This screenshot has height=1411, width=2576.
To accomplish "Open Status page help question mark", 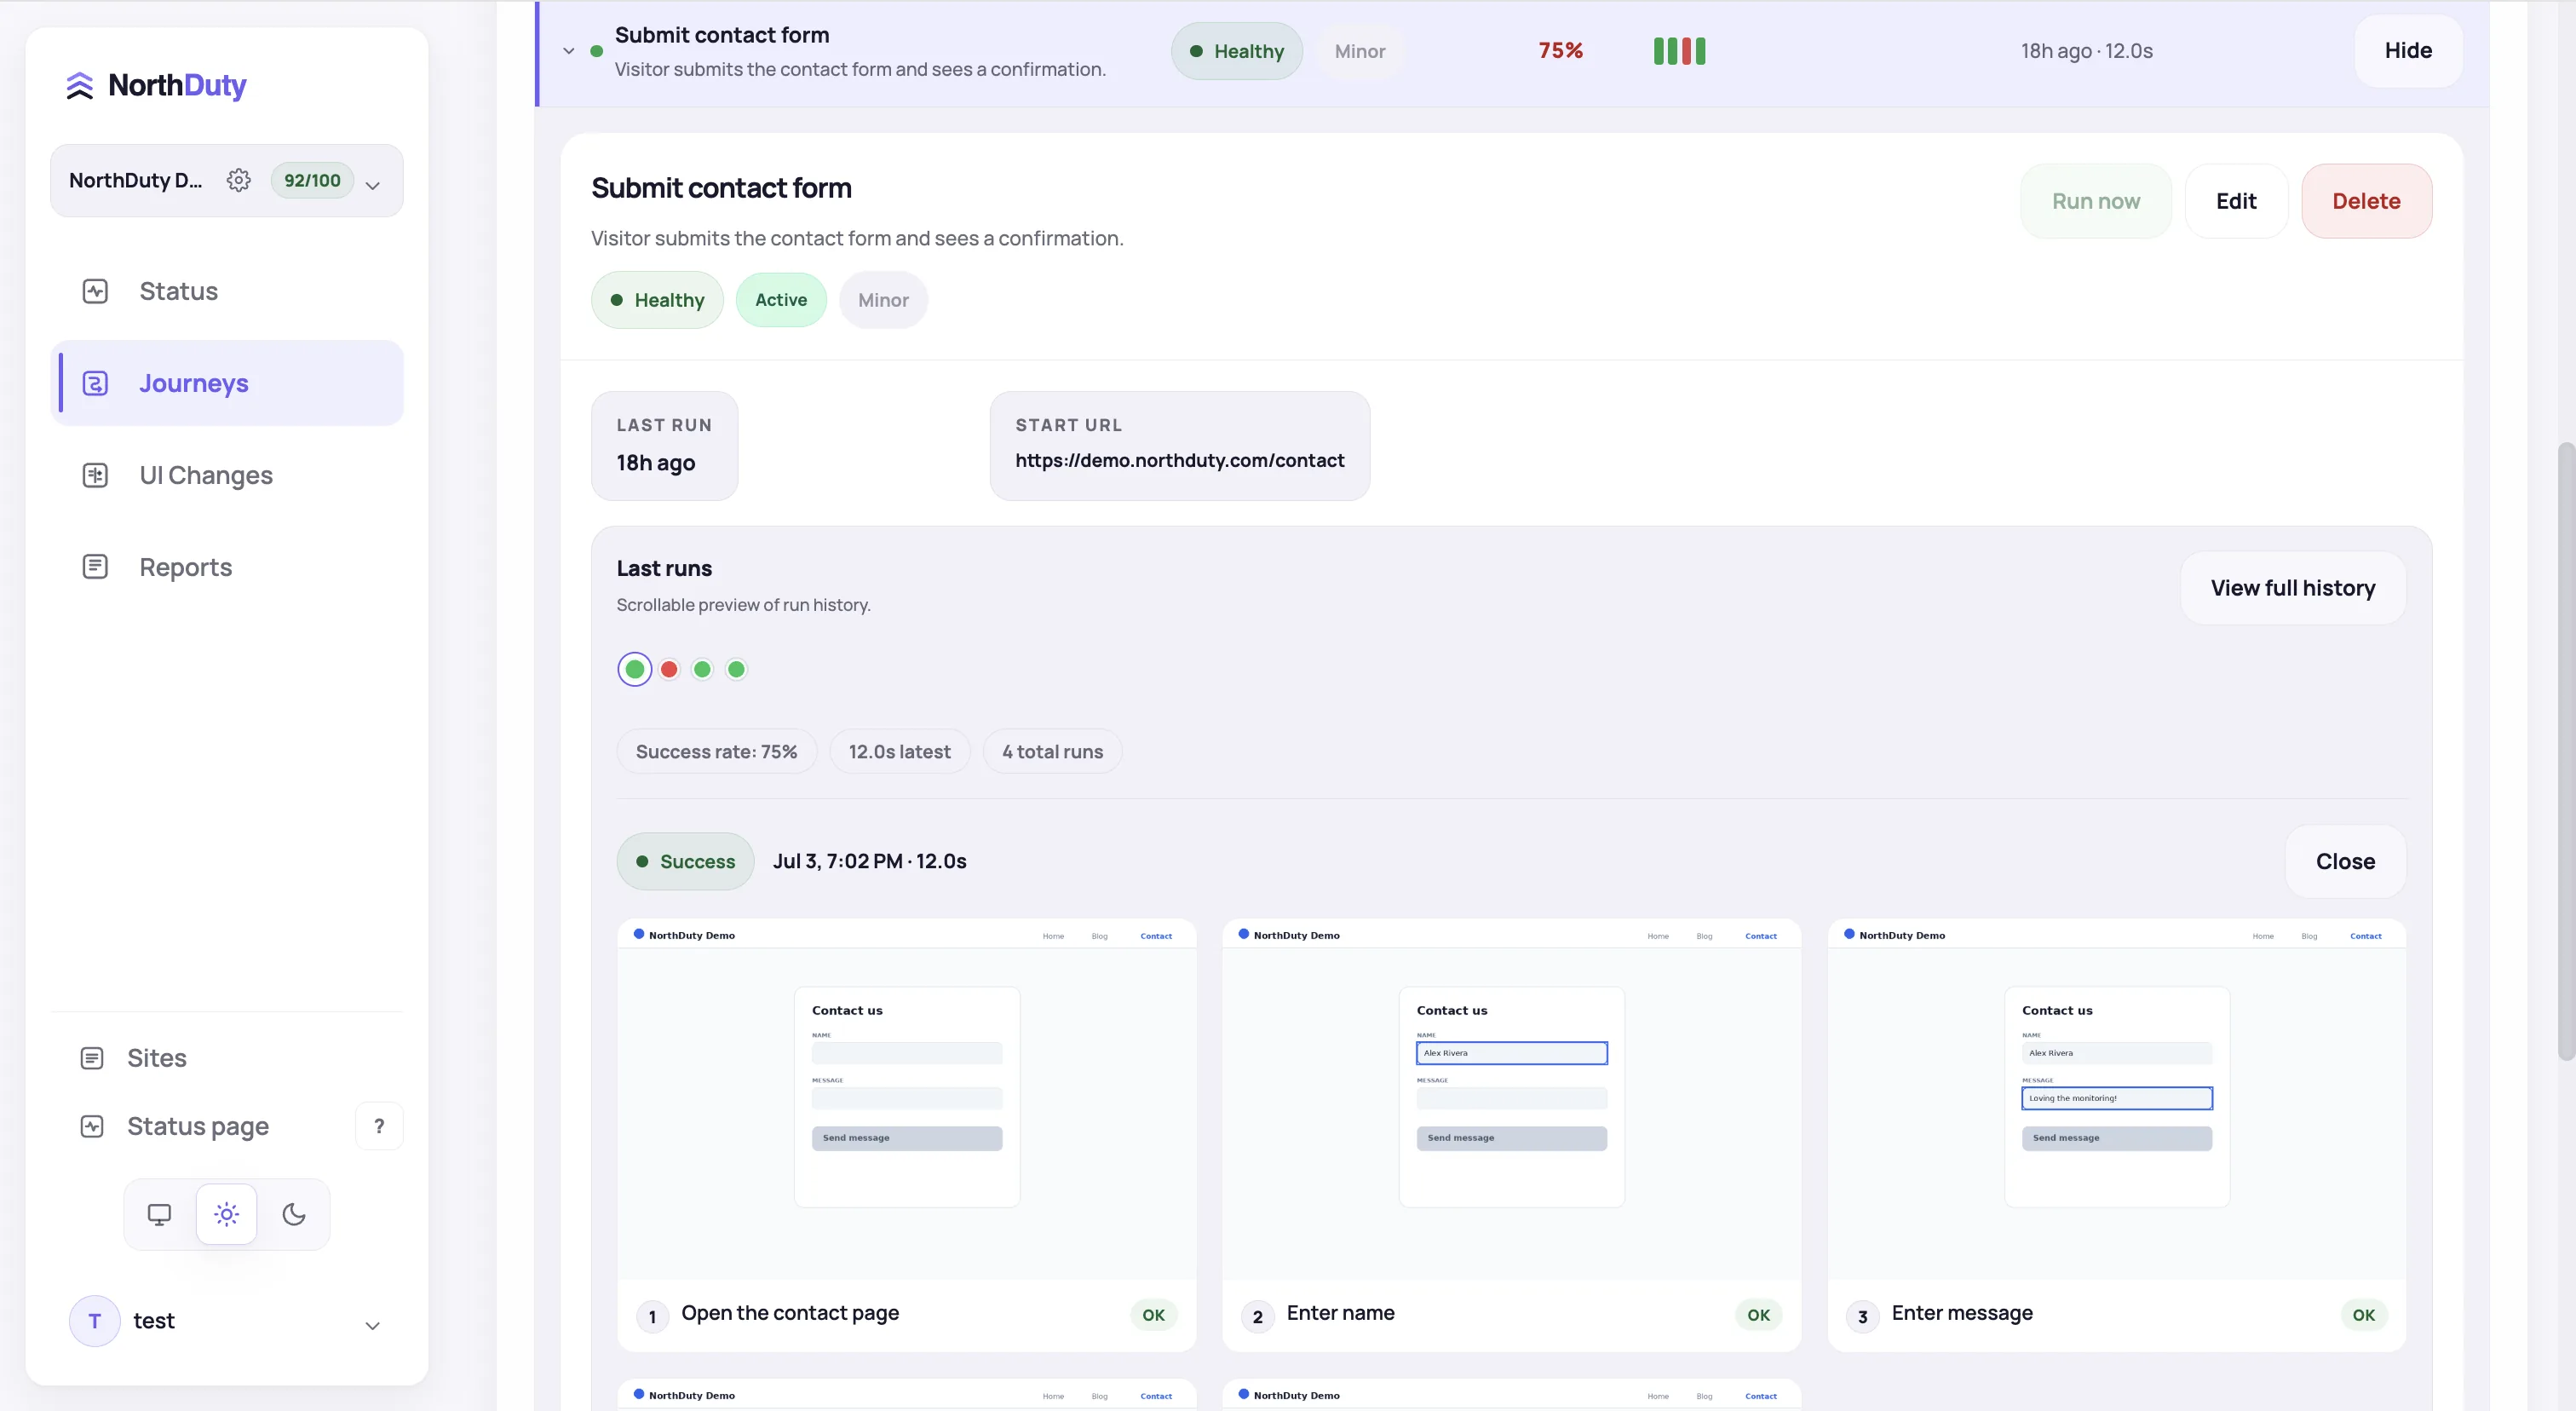I will click(379, 1126).
